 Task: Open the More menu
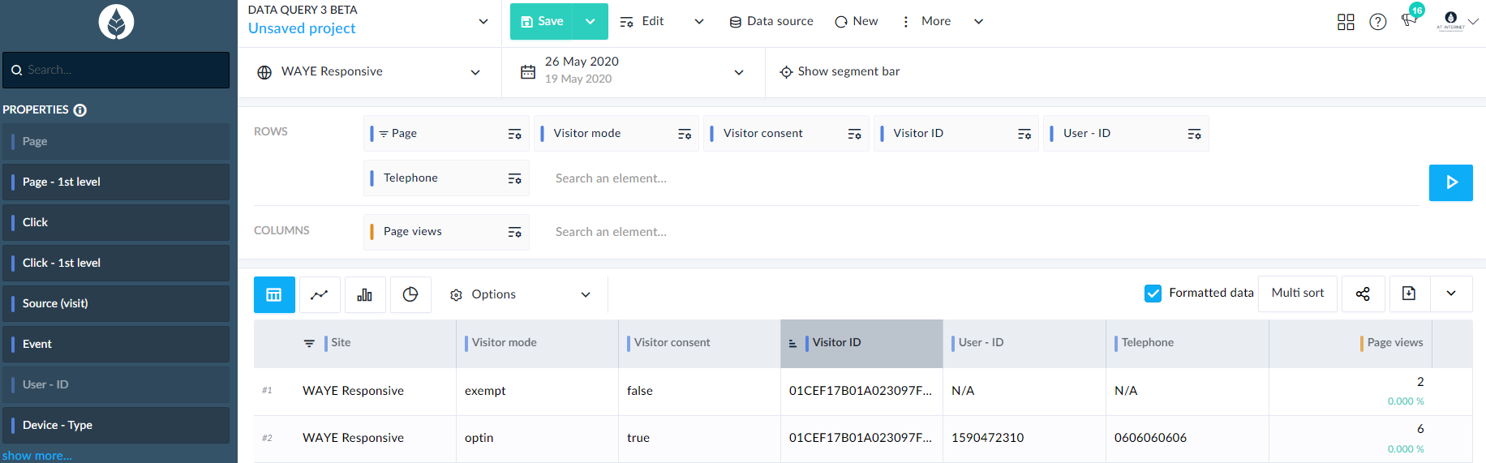[940, 21]
